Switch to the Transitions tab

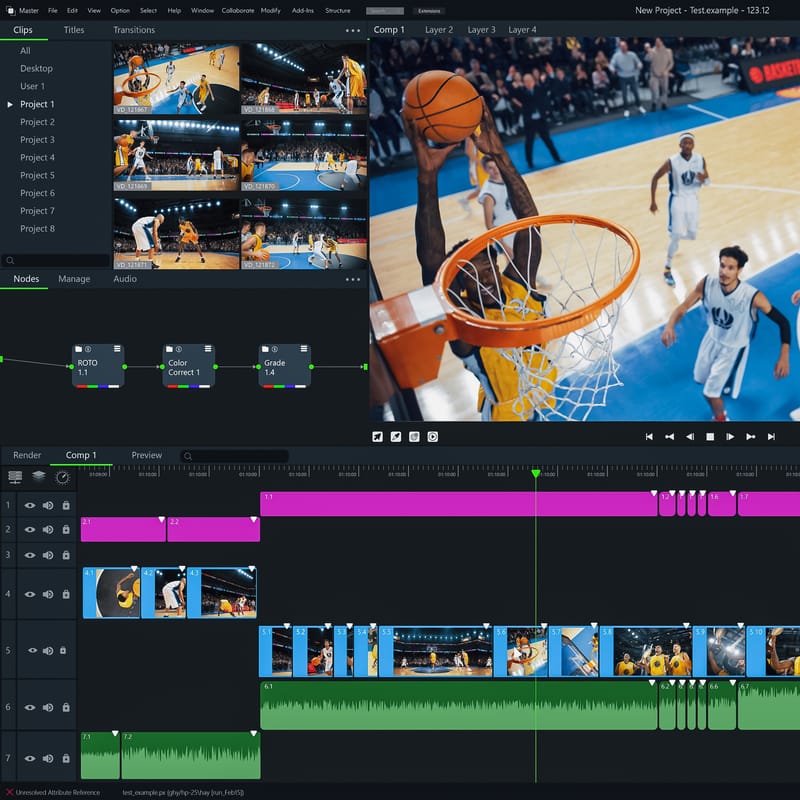133,30
